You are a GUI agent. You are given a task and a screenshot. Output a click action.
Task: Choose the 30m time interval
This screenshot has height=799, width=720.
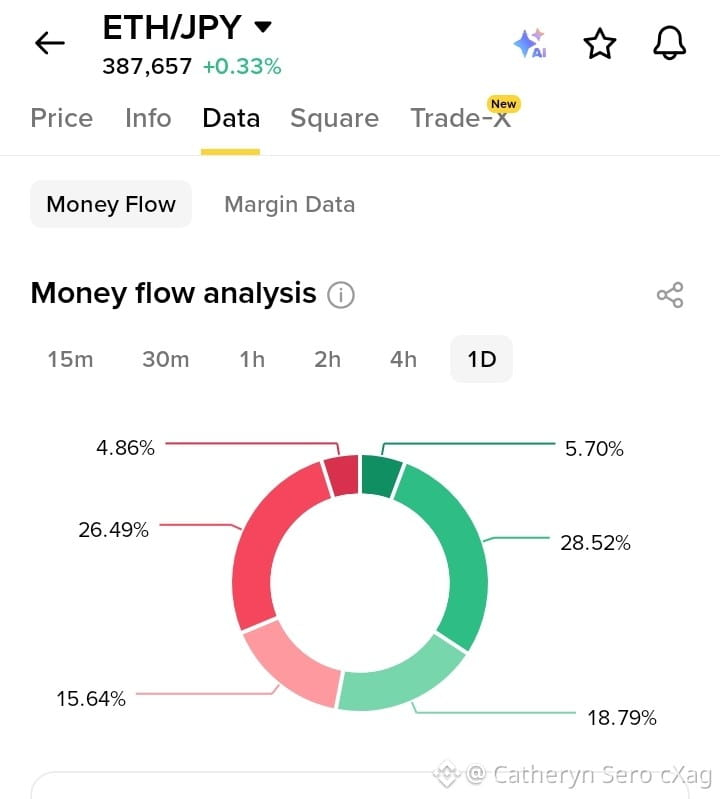pos(166,359)
